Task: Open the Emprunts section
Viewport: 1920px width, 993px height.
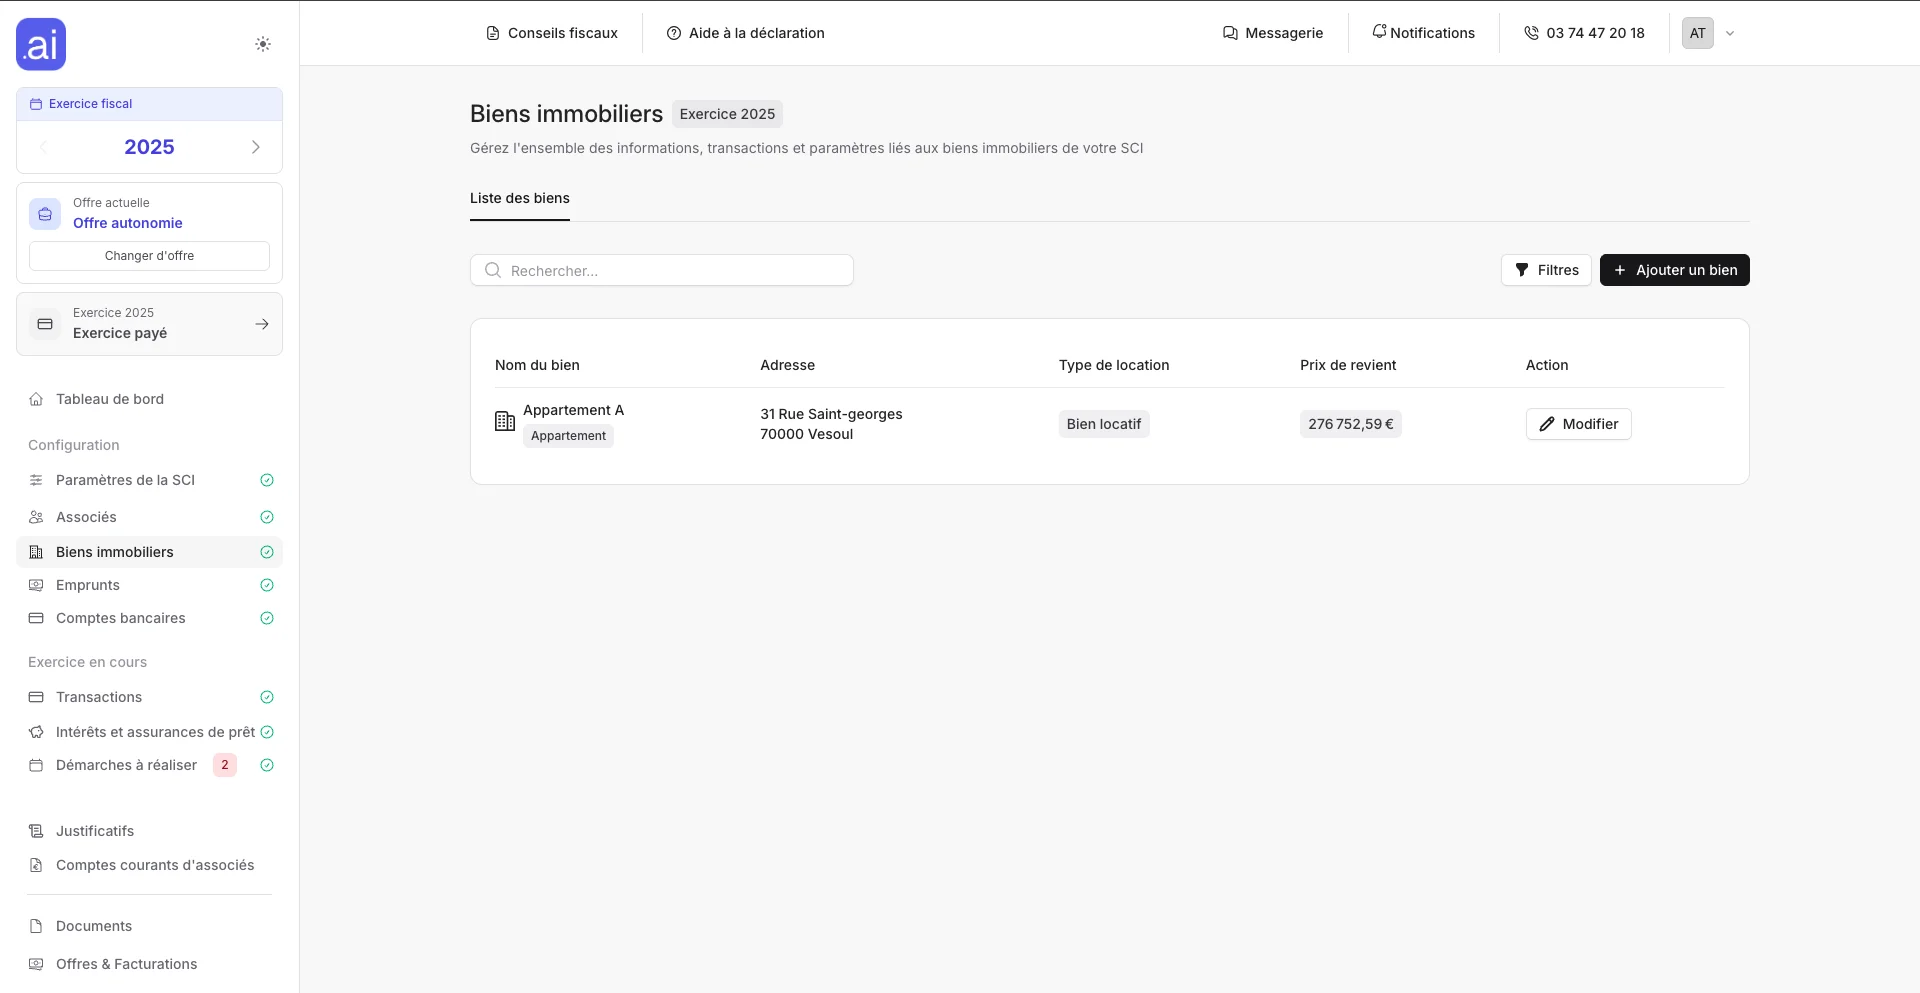Action: [x=88, y=585]
